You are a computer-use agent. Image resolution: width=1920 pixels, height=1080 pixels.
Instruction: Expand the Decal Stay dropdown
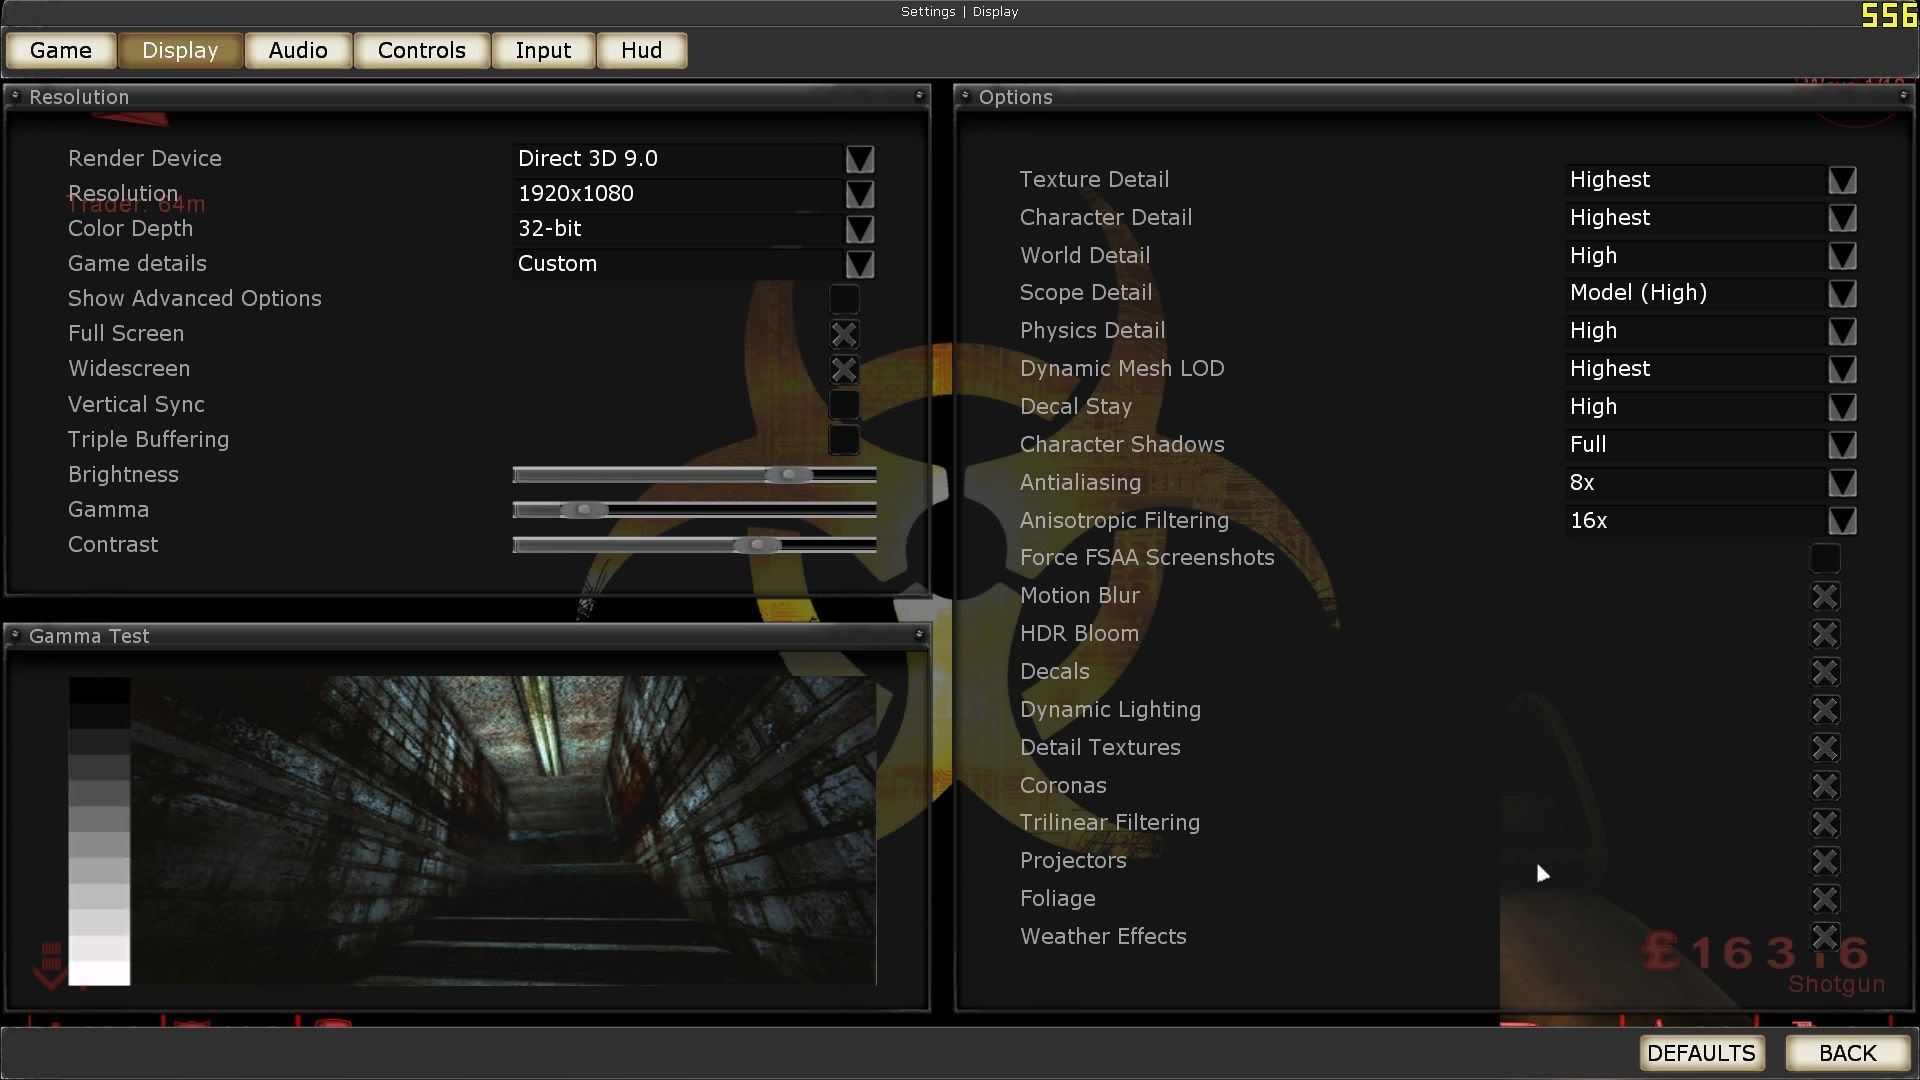click(x=1842, y=407)
